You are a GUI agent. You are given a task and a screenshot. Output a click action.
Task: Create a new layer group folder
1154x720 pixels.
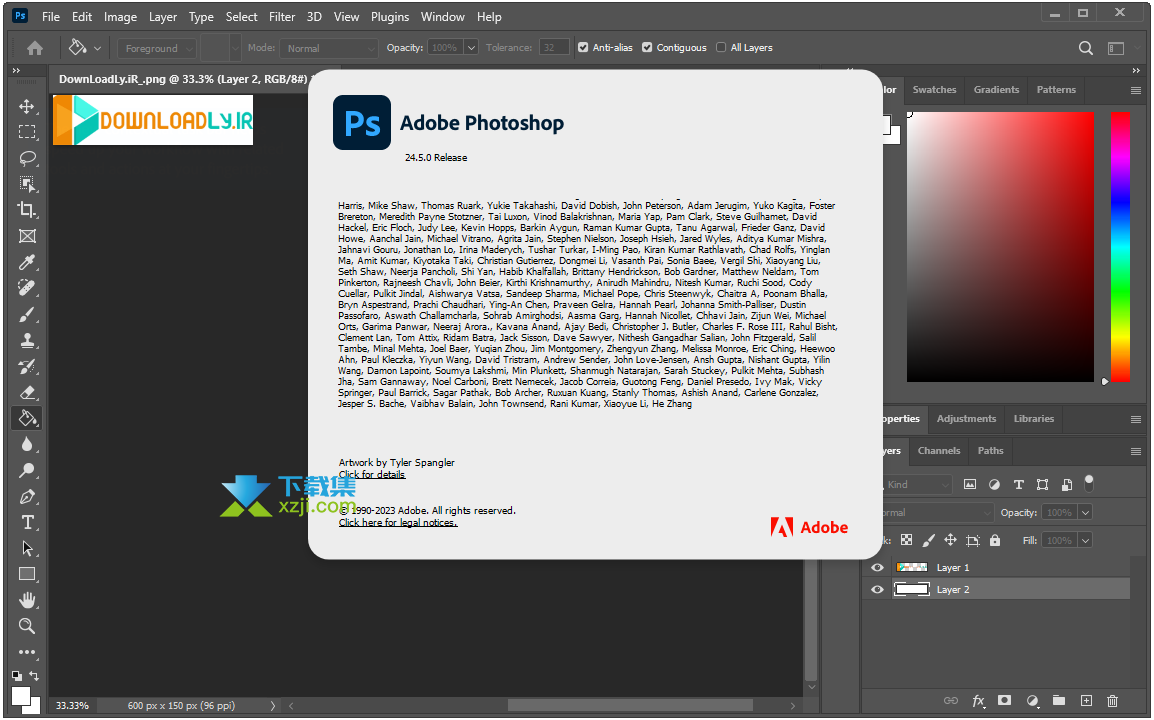click(1058, 701)
